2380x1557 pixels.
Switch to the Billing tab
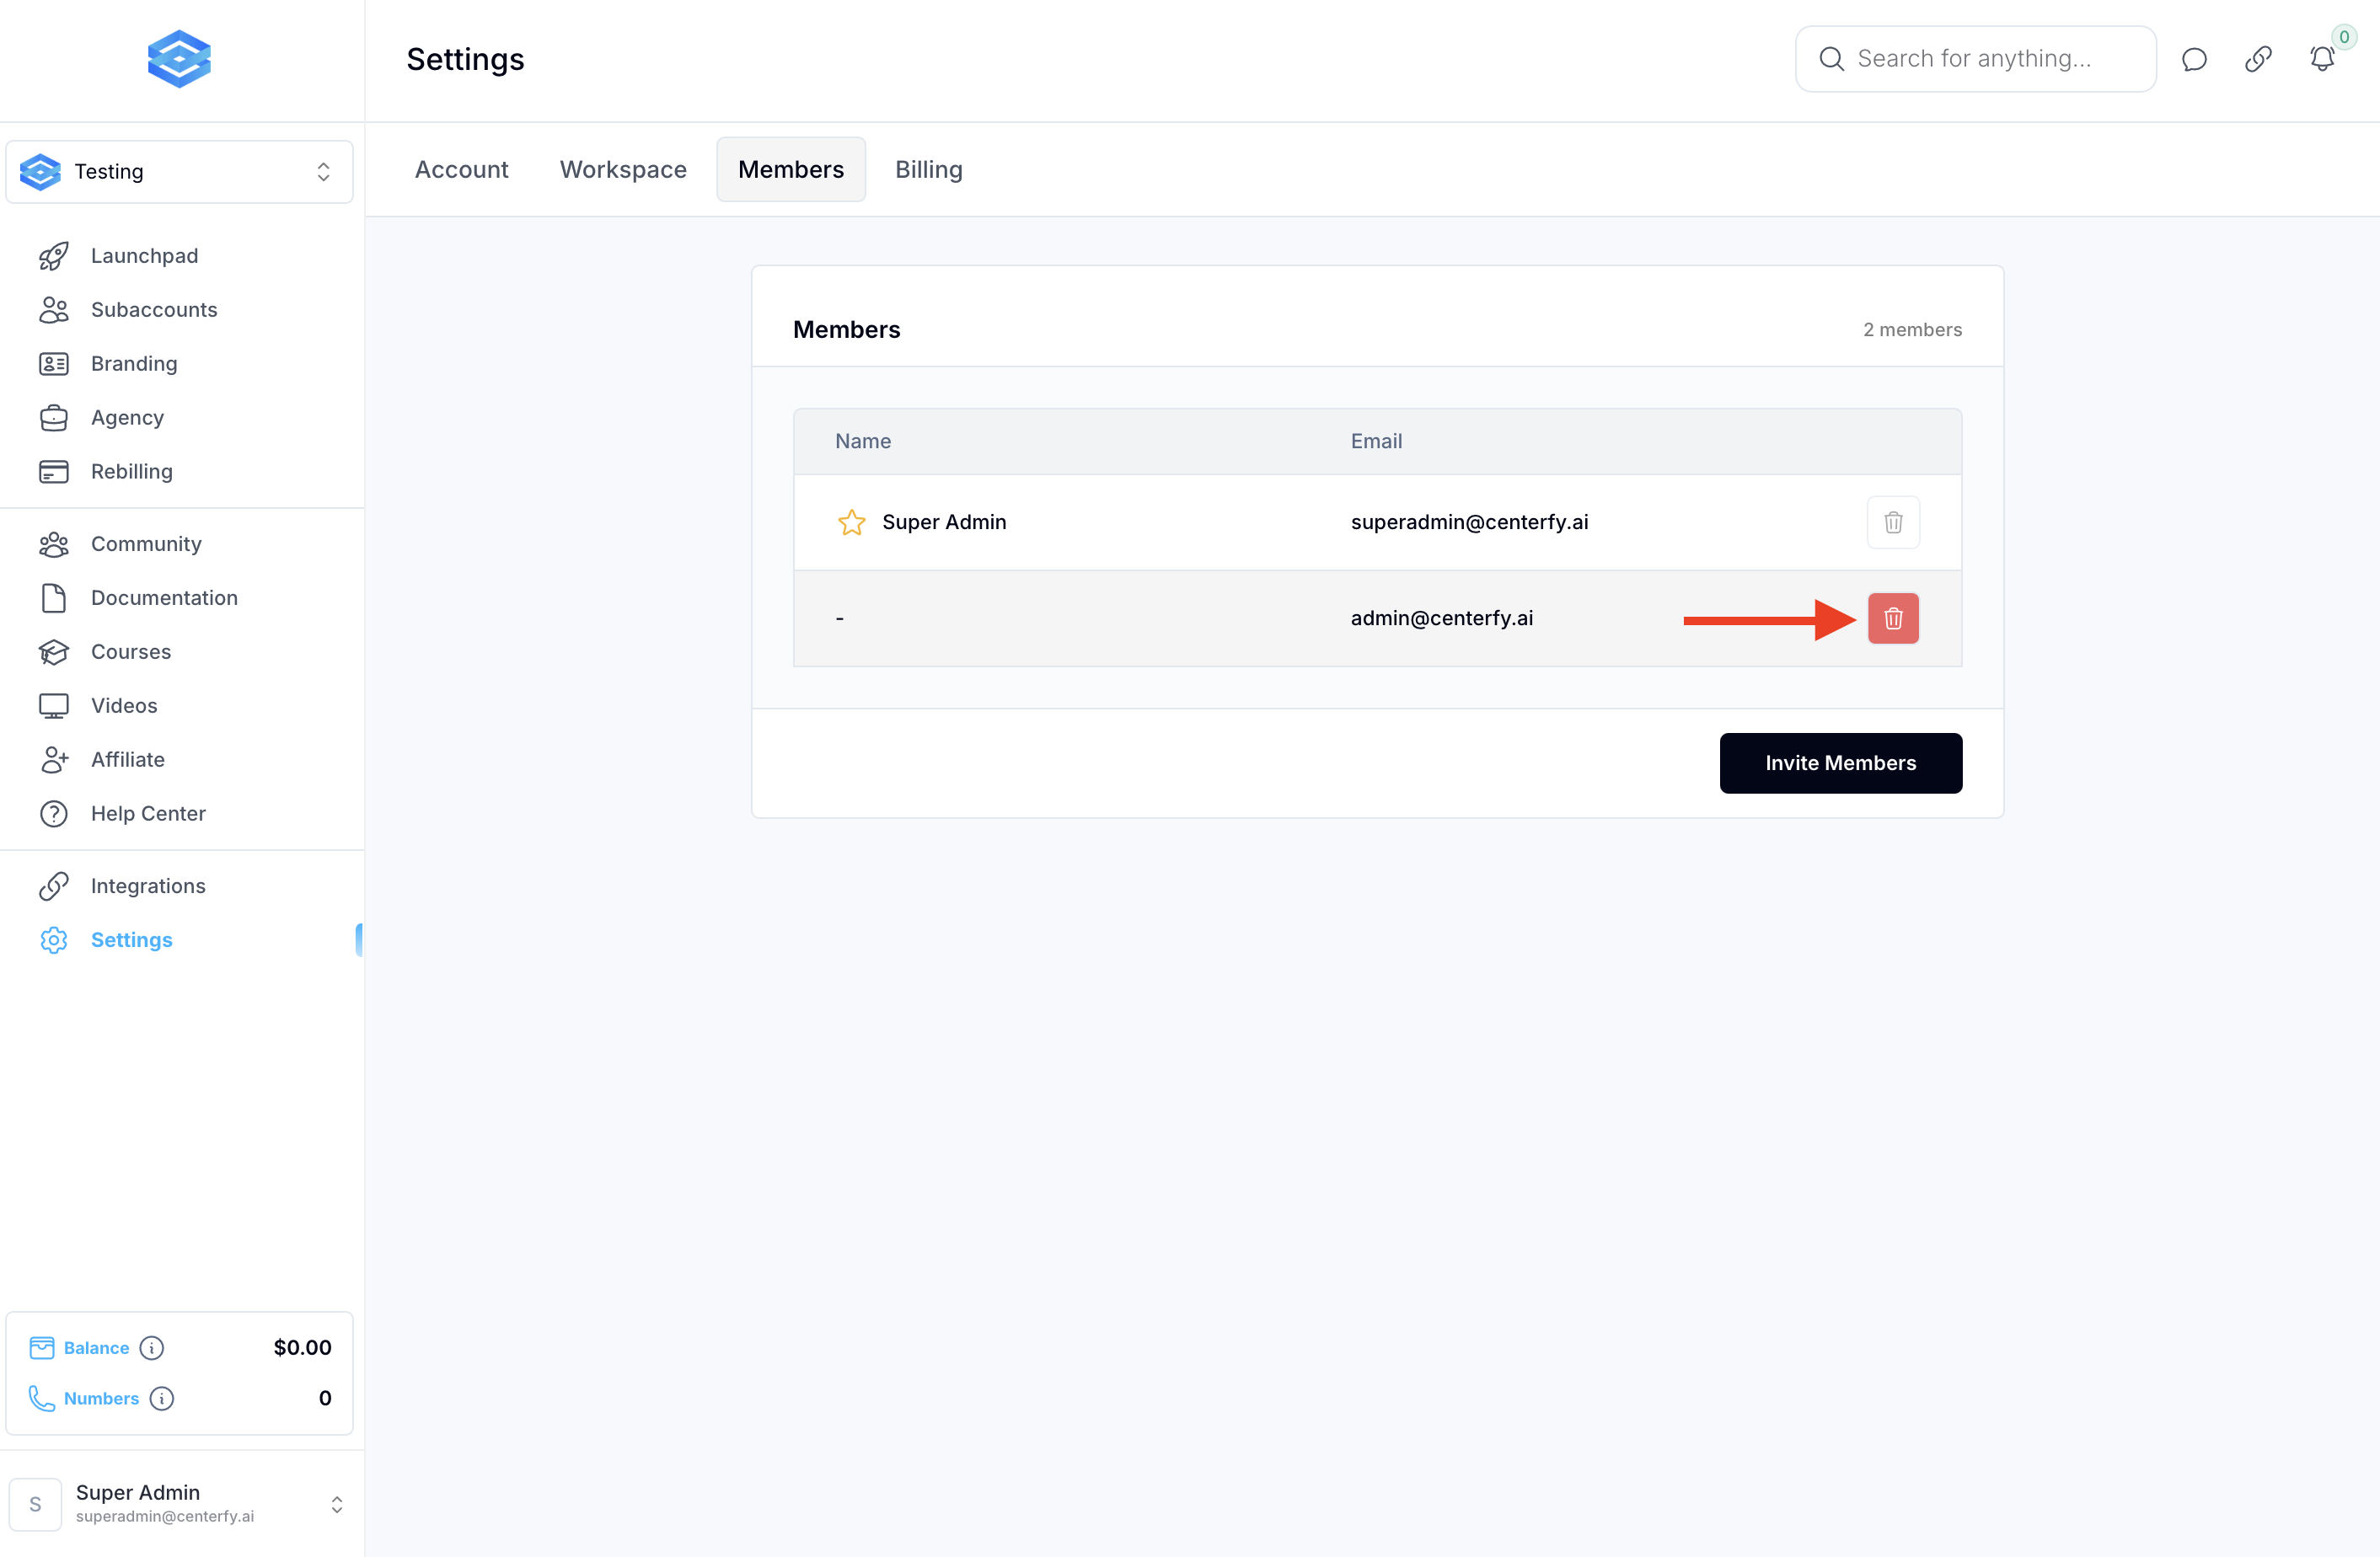click(928, 170)
